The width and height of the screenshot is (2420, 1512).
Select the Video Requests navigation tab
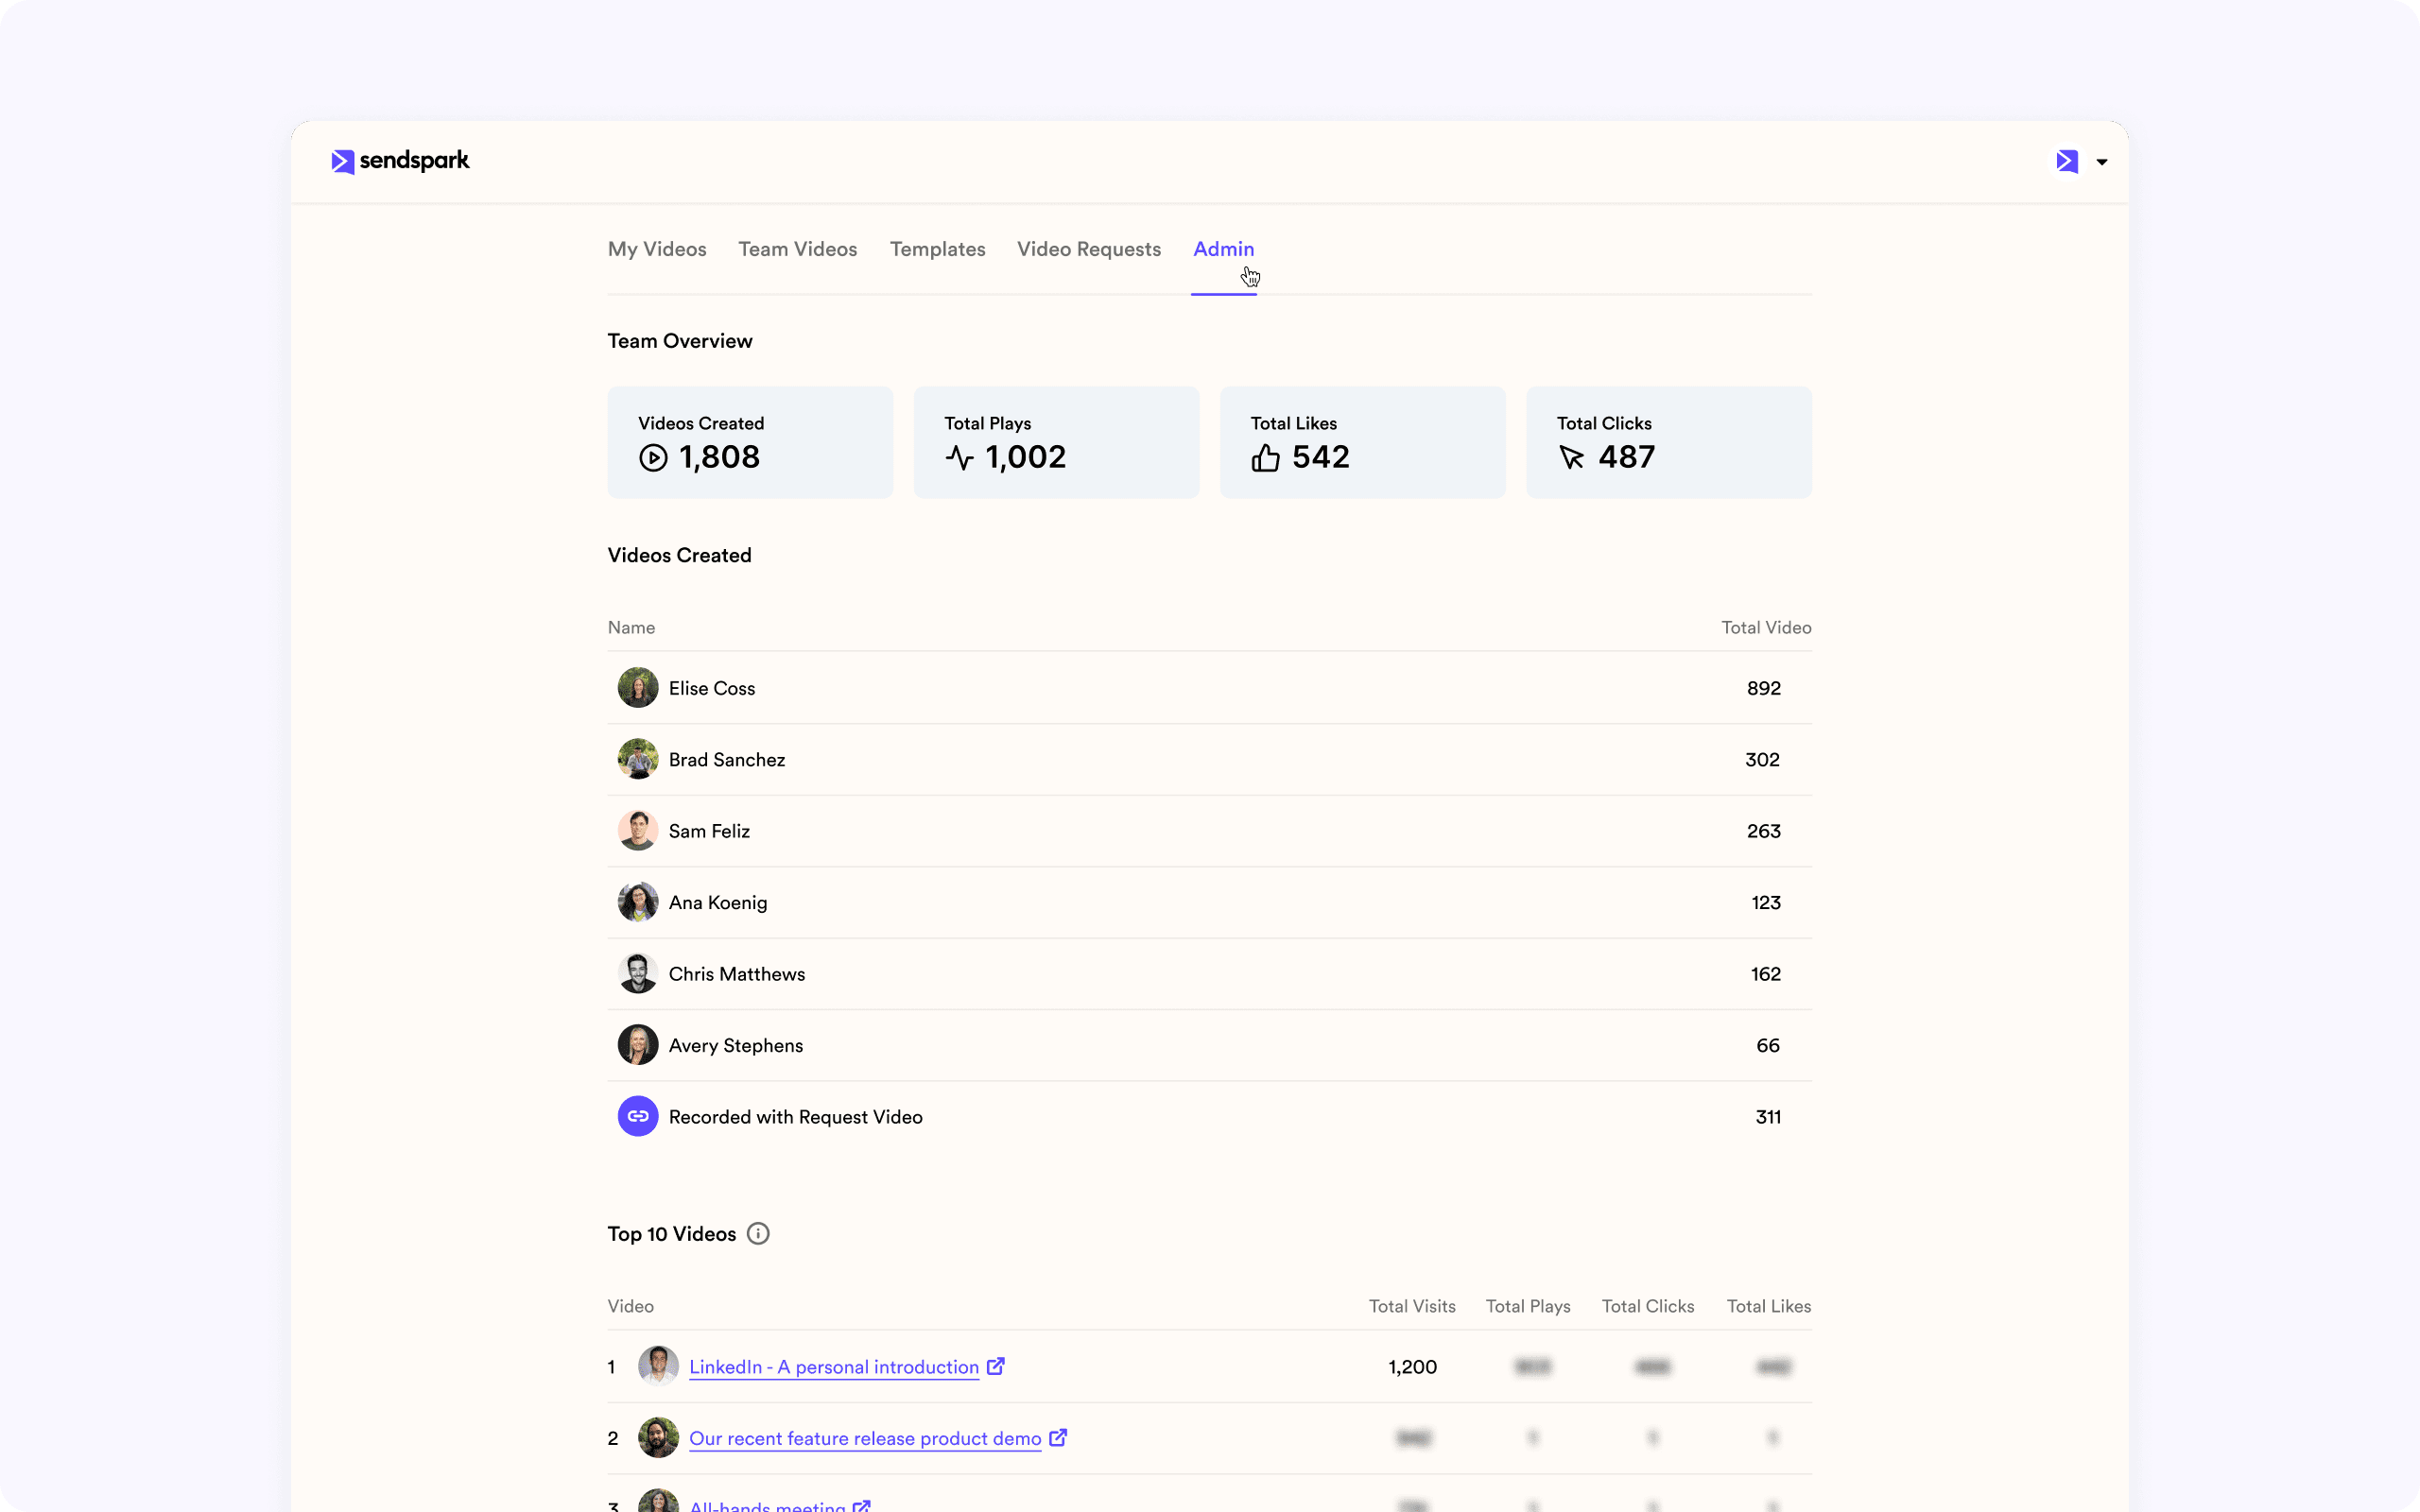click(x=1089, y=248)
